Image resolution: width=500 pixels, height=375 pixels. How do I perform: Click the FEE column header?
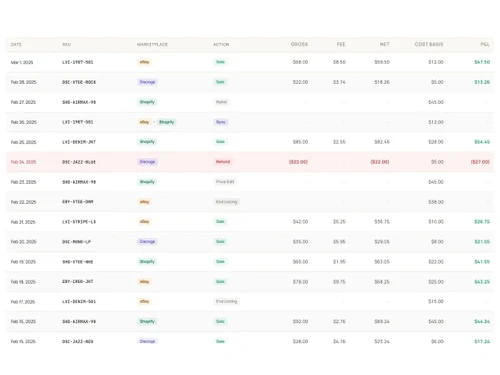pos(341,44)
